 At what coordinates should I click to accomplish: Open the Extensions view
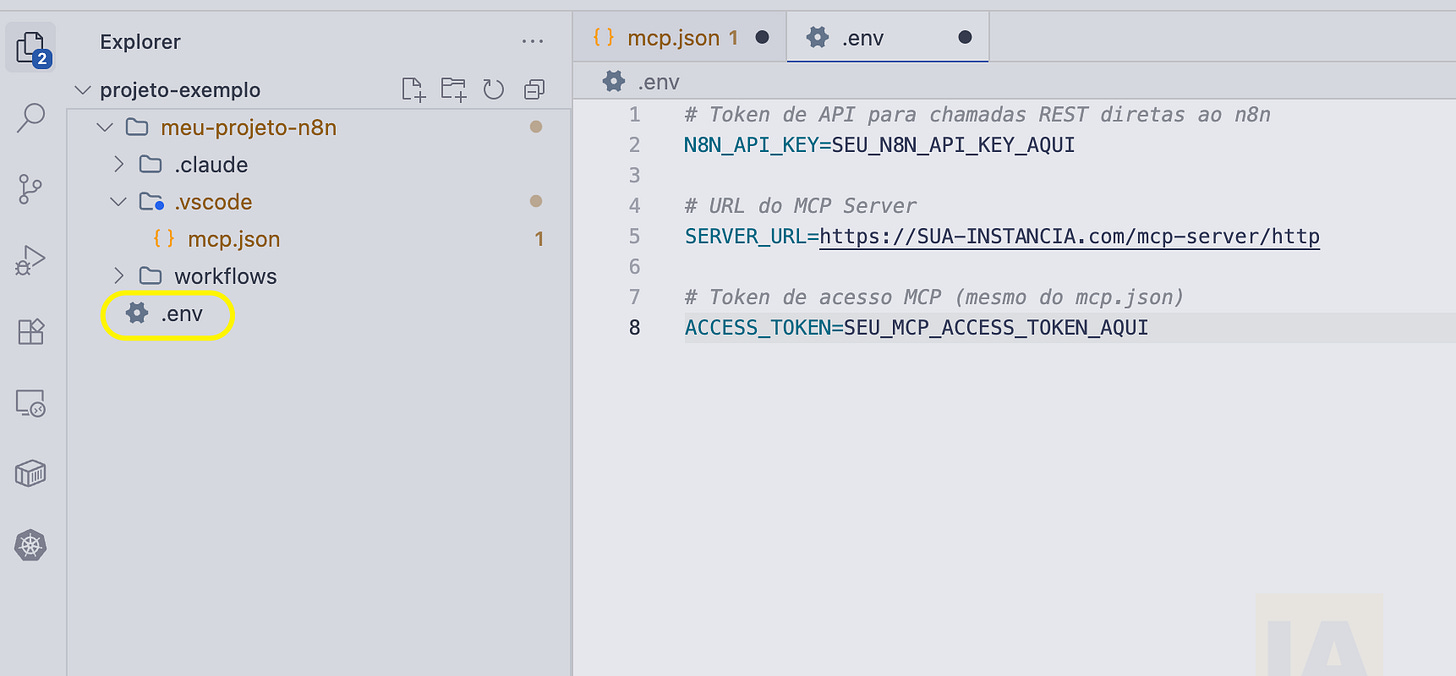pyautogui.click(x=31, y=331)
